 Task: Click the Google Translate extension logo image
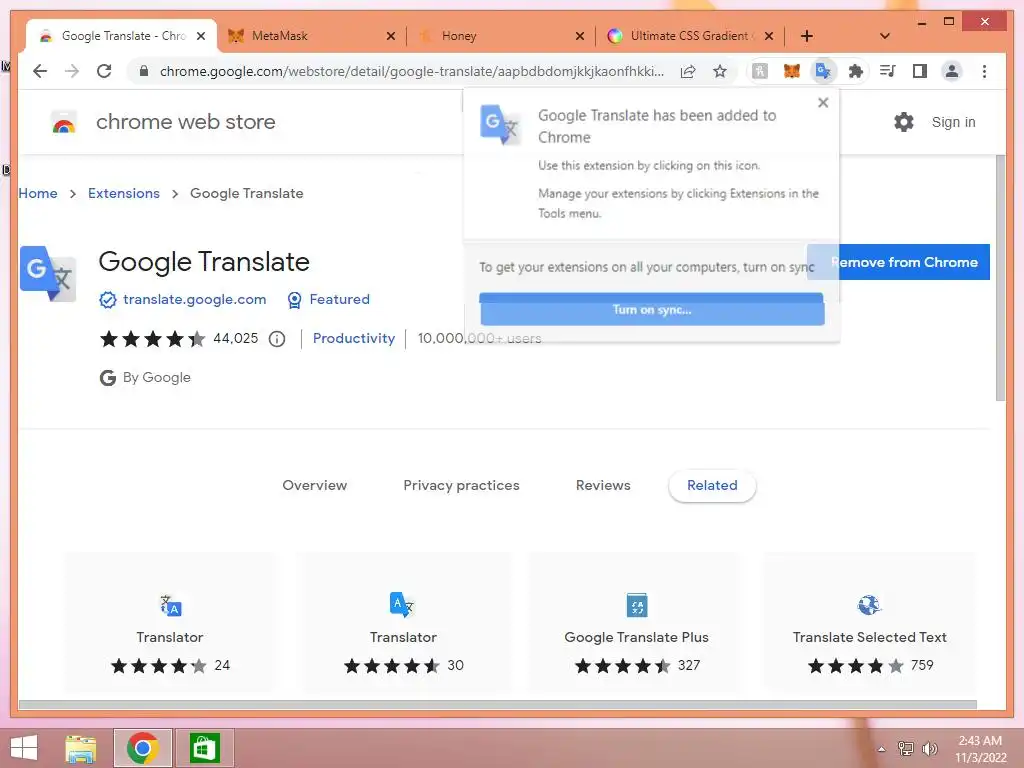[x=48, y=274]
